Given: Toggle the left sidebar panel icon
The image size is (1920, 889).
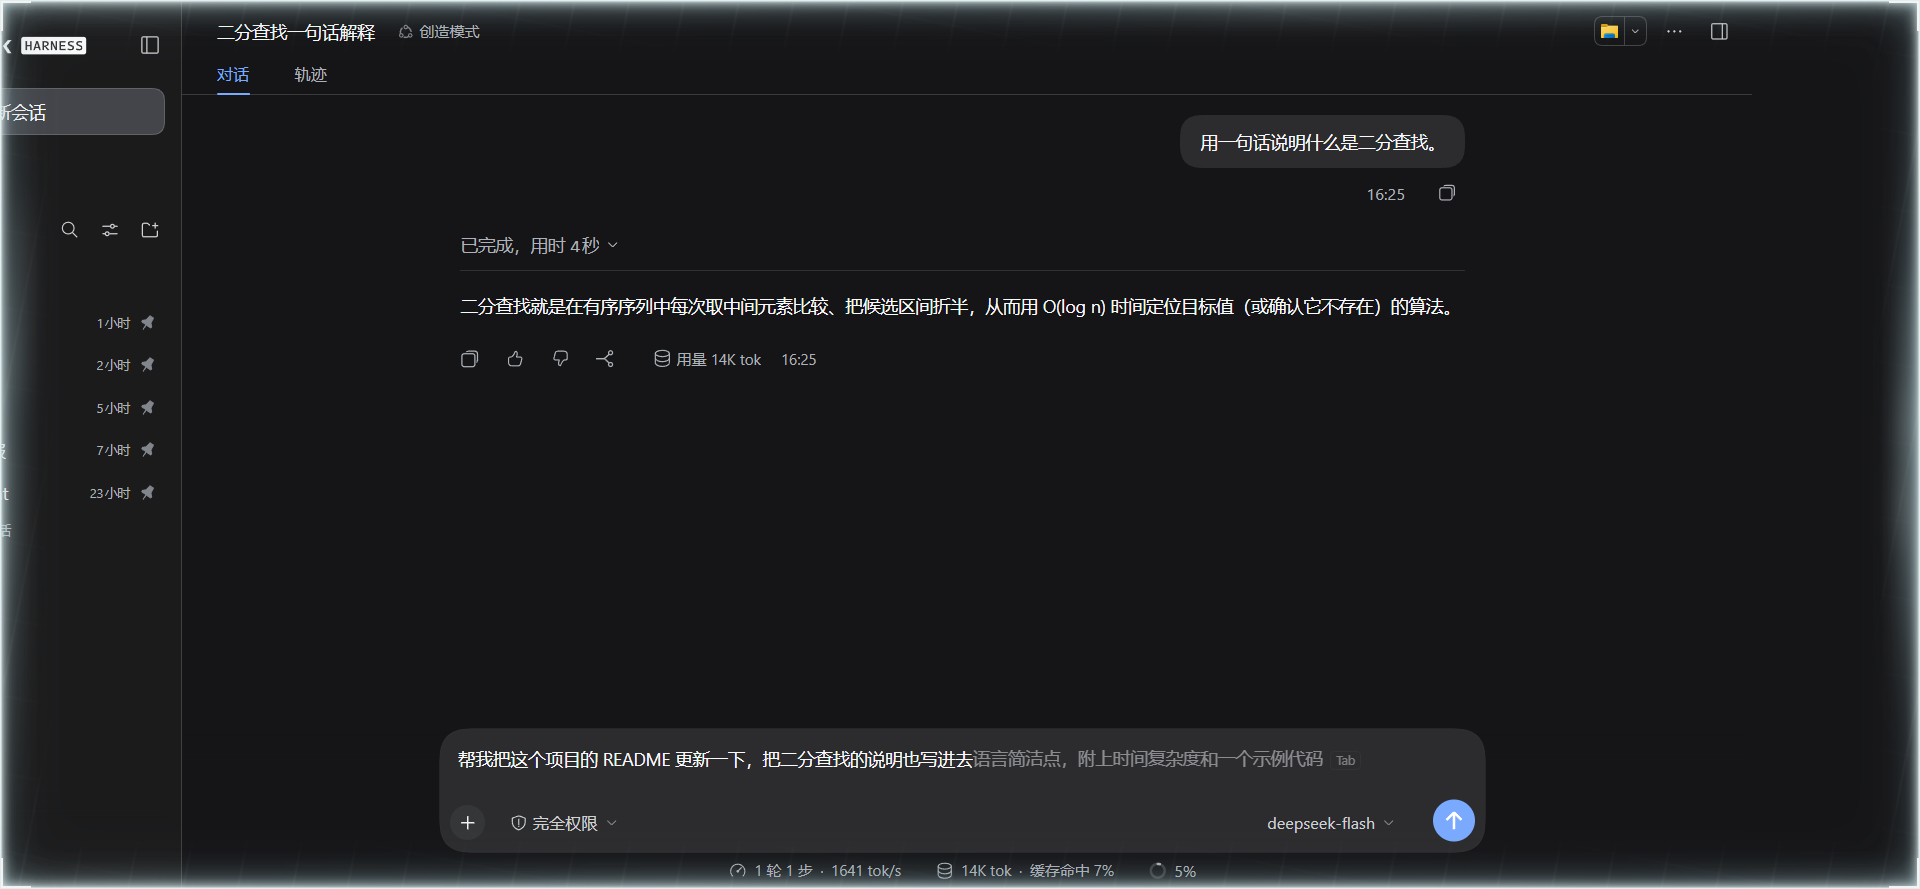Looking at the screenshot, I should click(x=150, y=45).
